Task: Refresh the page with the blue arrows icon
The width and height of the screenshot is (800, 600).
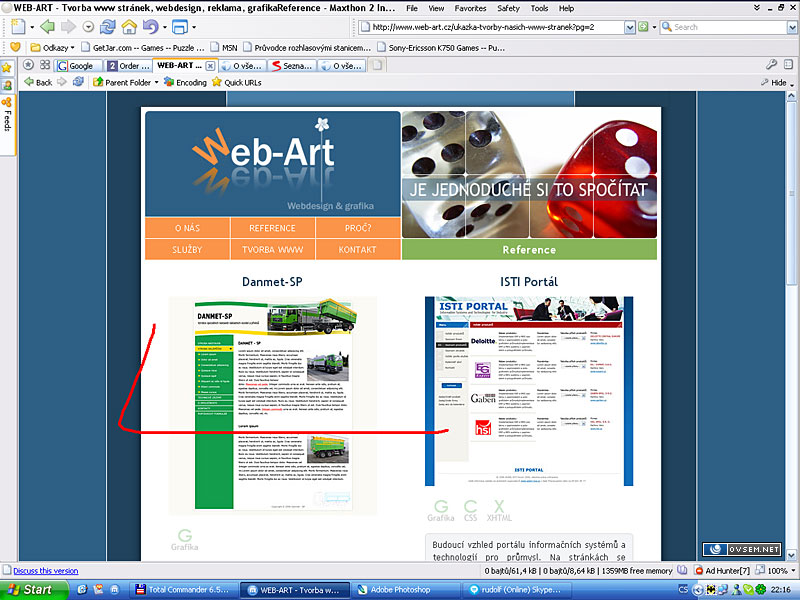Action: [x=108, y=27]
